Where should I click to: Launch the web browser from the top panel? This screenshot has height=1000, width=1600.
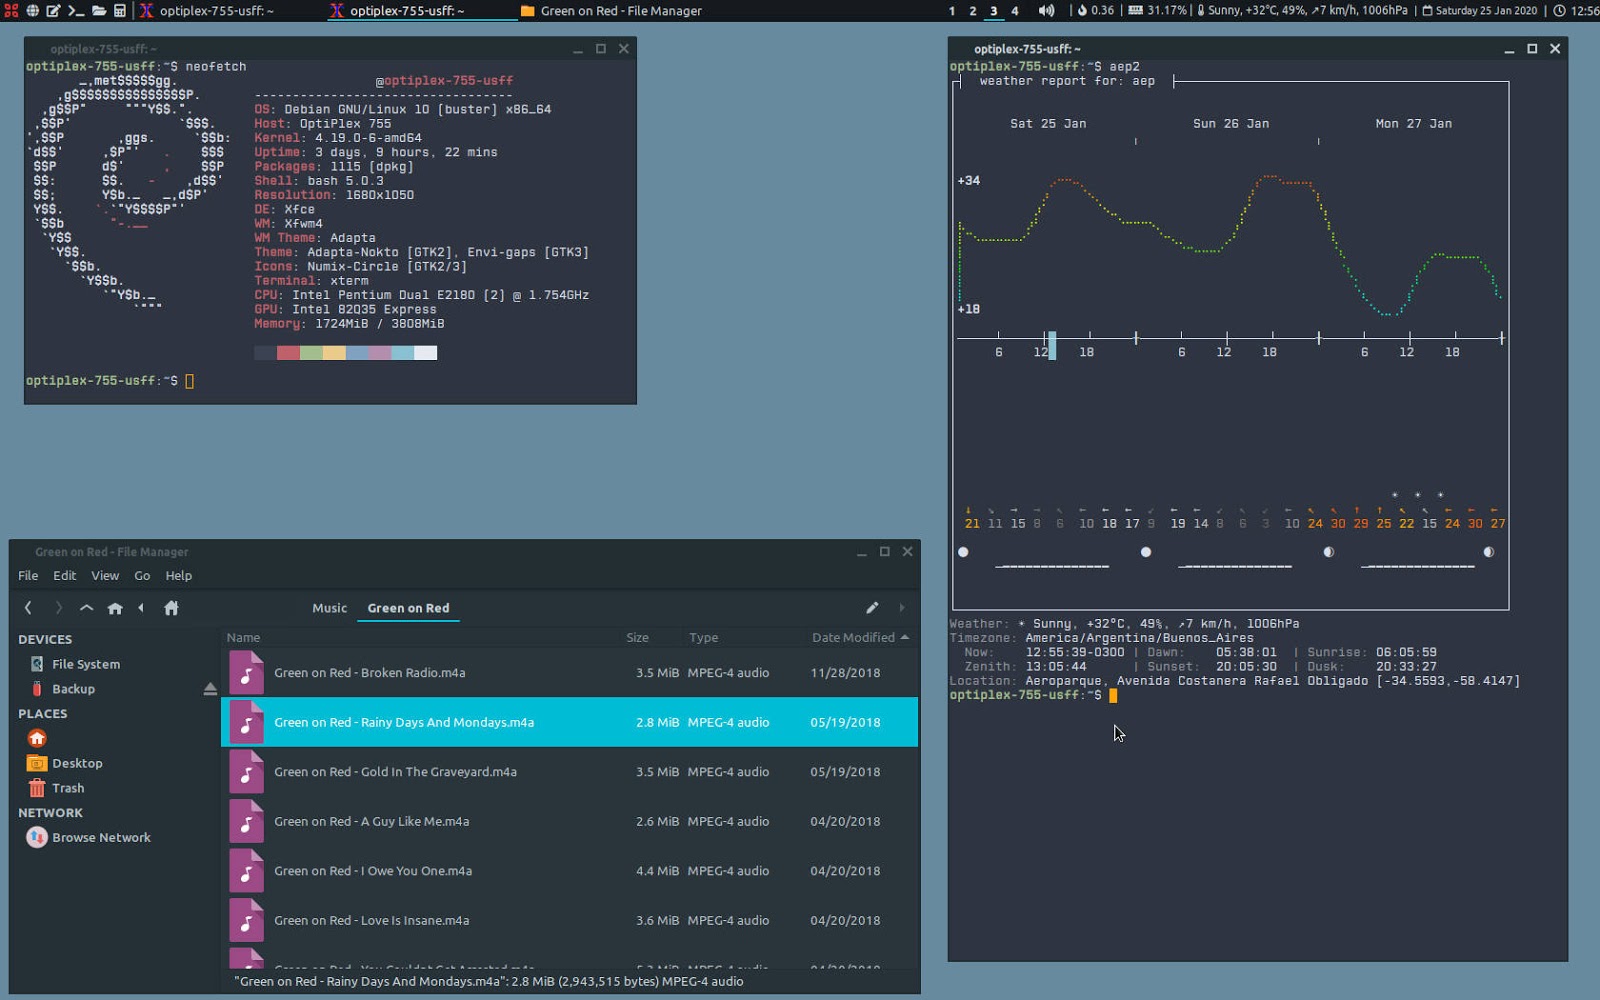tap(32, 11)
